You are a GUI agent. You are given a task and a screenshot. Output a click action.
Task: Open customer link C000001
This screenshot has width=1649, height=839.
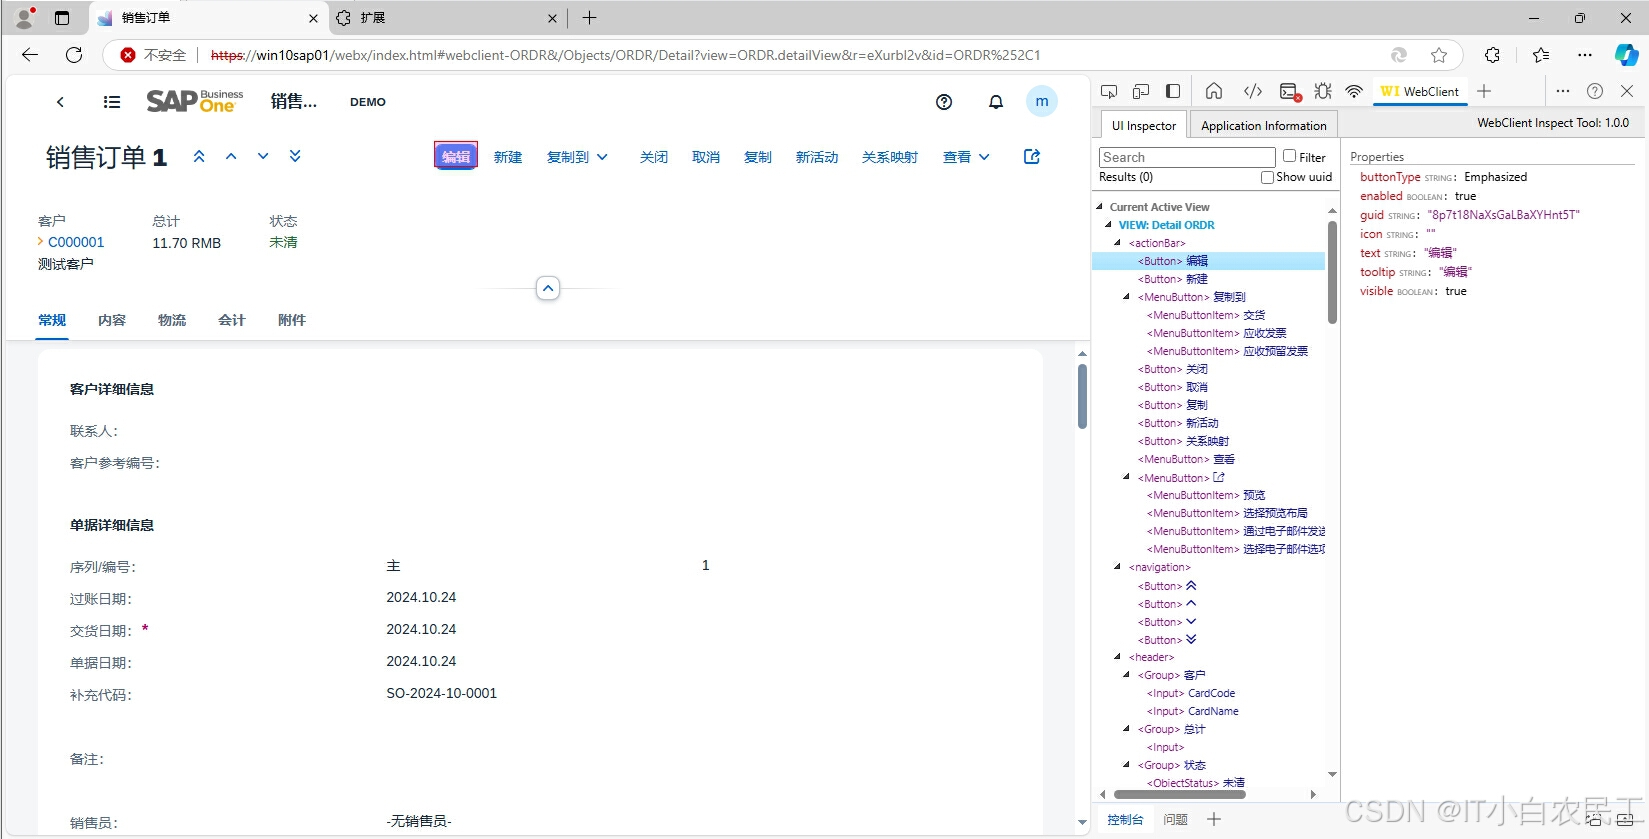tap(76, 242)
